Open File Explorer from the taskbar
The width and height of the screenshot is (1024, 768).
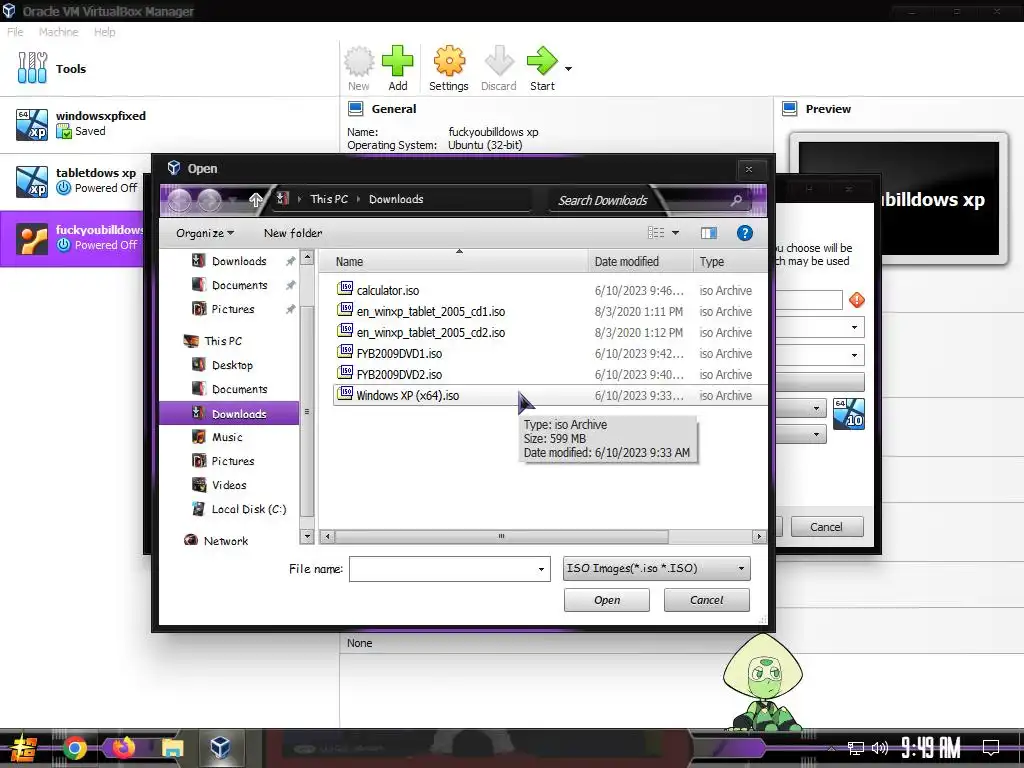[172, 748]
